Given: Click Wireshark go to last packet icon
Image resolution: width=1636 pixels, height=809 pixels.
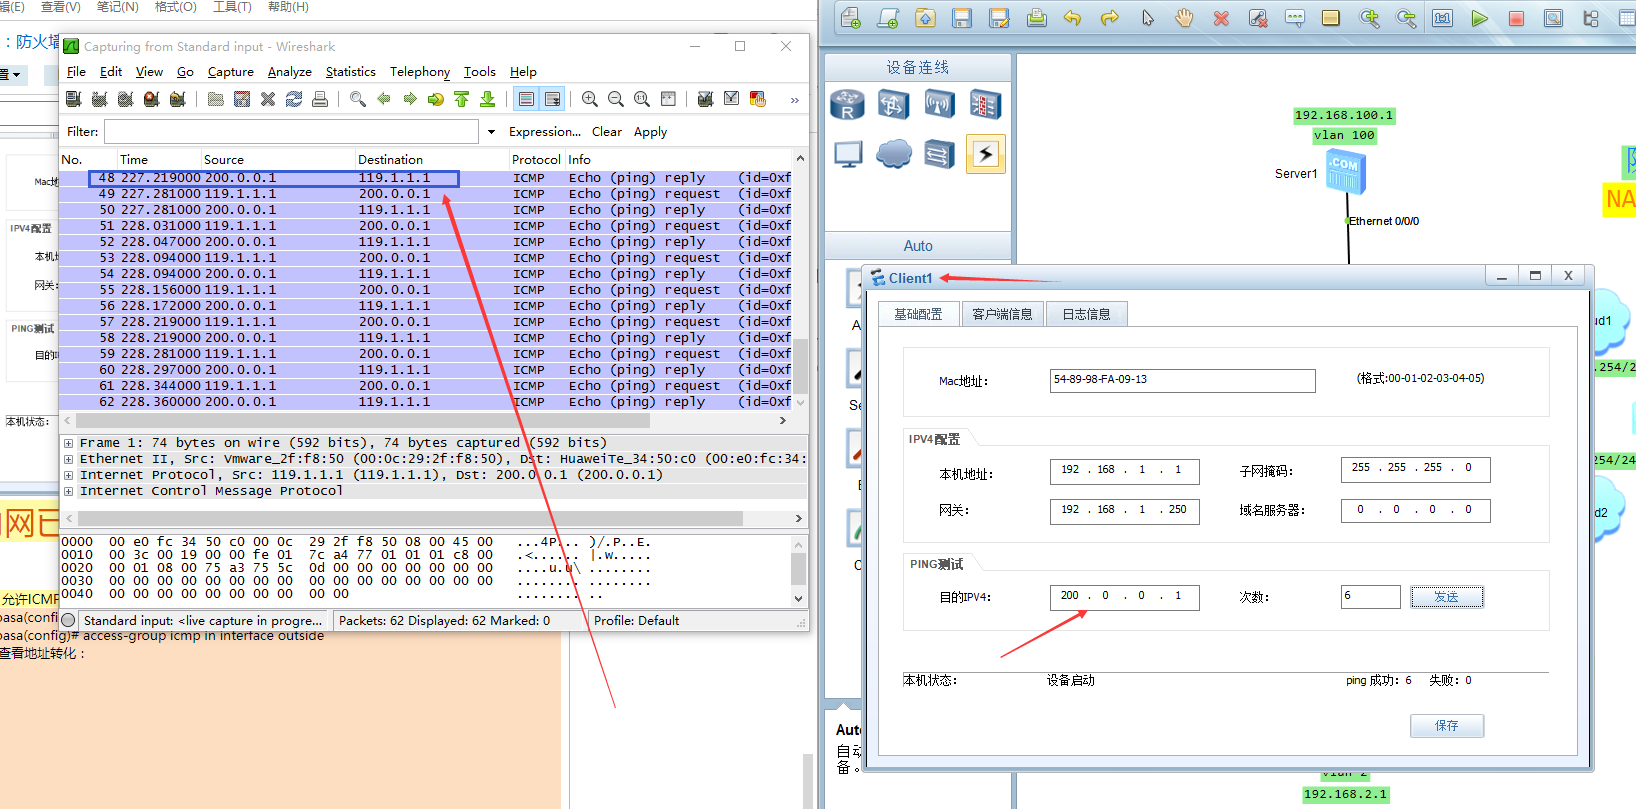Looking at the screenshot, I should [487, 99].
